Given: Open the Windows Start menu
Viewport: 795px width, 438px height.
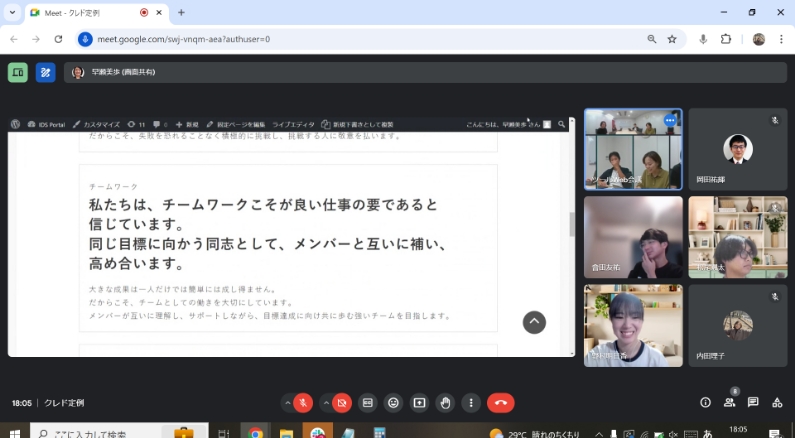Looking at the screenshot, I should [x=15, y=432].
